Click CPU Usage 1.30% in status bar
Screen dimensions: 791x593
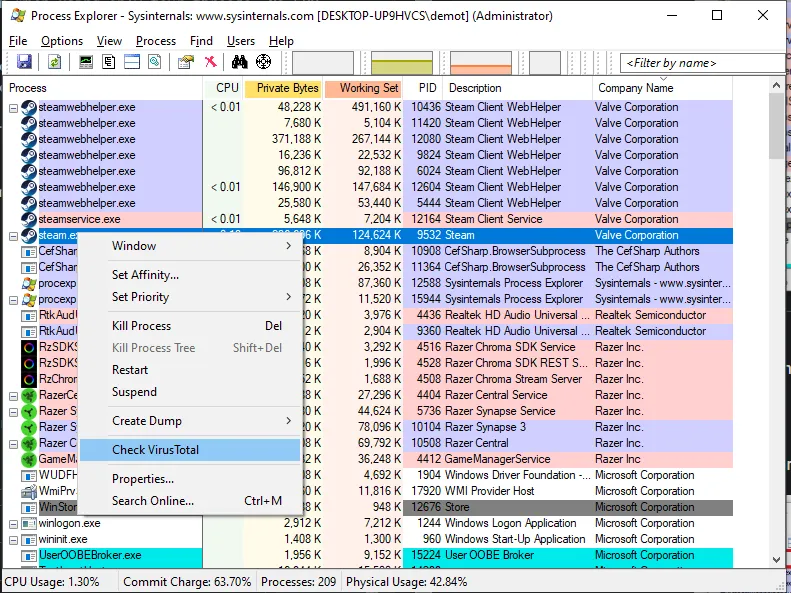[x=52, y=582]
